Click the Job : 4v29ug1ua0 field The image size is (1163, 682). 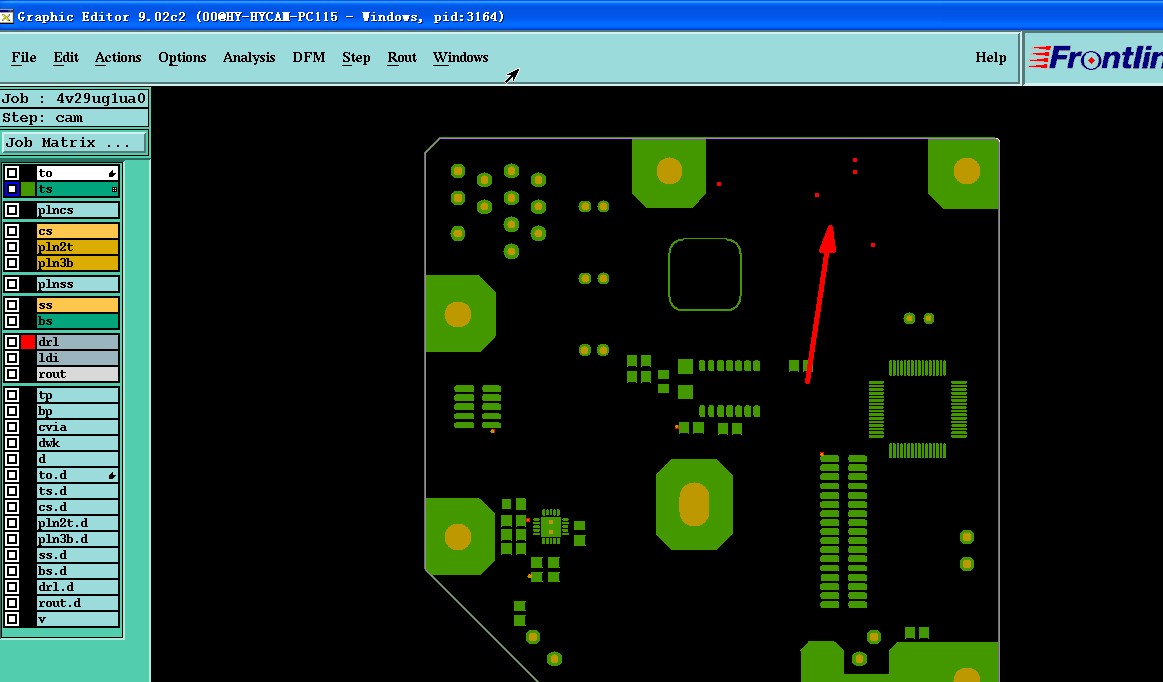point(74,99)
